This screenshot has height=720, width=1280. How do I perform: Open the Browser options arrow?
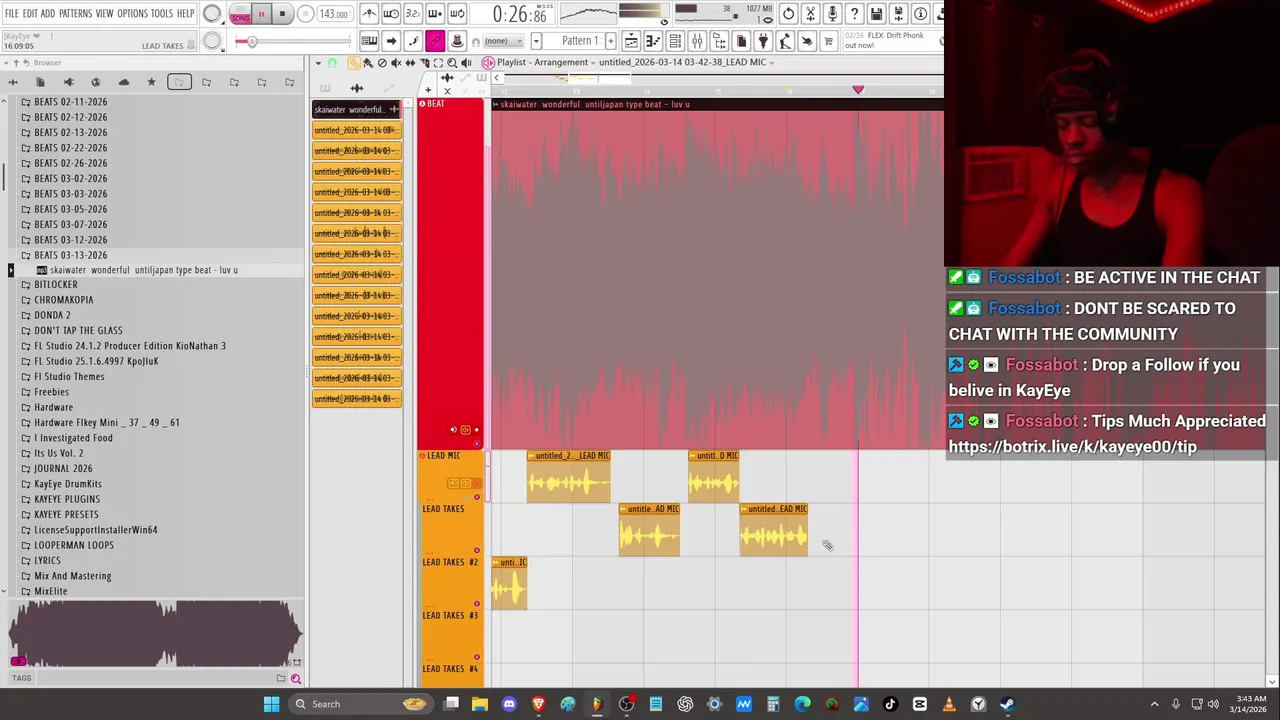[6, 62]
